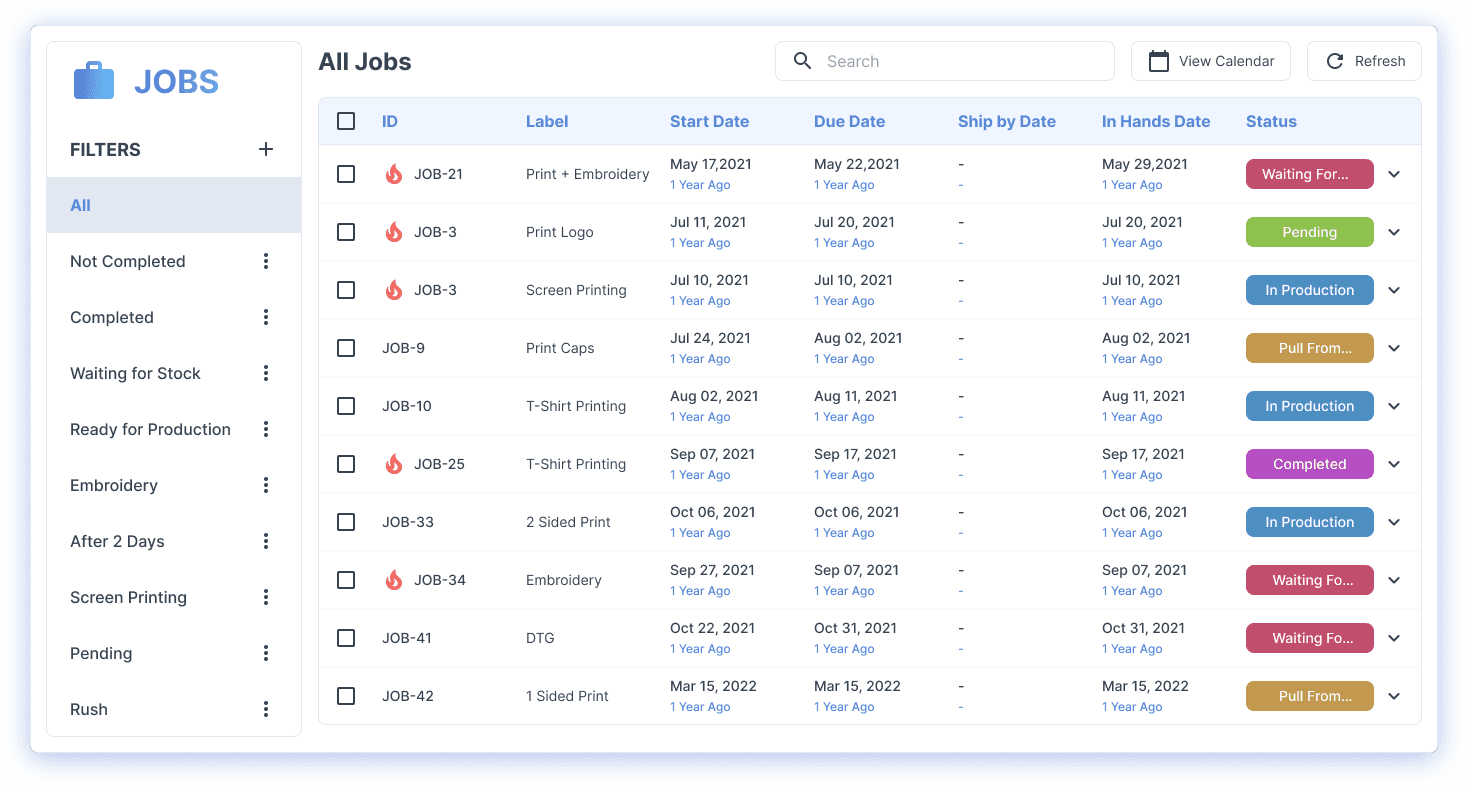Select the Screen Printing filter
Viewport: 1468px width, 788px height.
click(128, 597)
